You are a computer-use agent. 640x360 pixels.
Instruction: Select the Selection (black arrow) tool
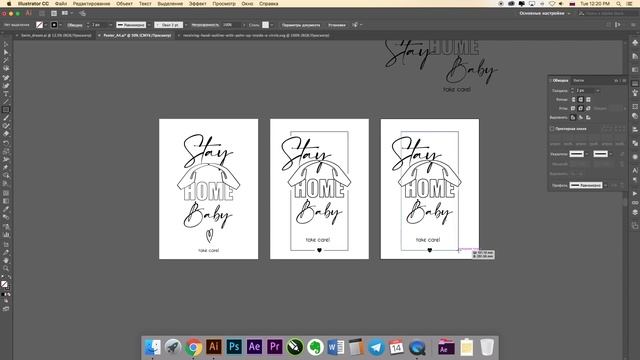6,44
